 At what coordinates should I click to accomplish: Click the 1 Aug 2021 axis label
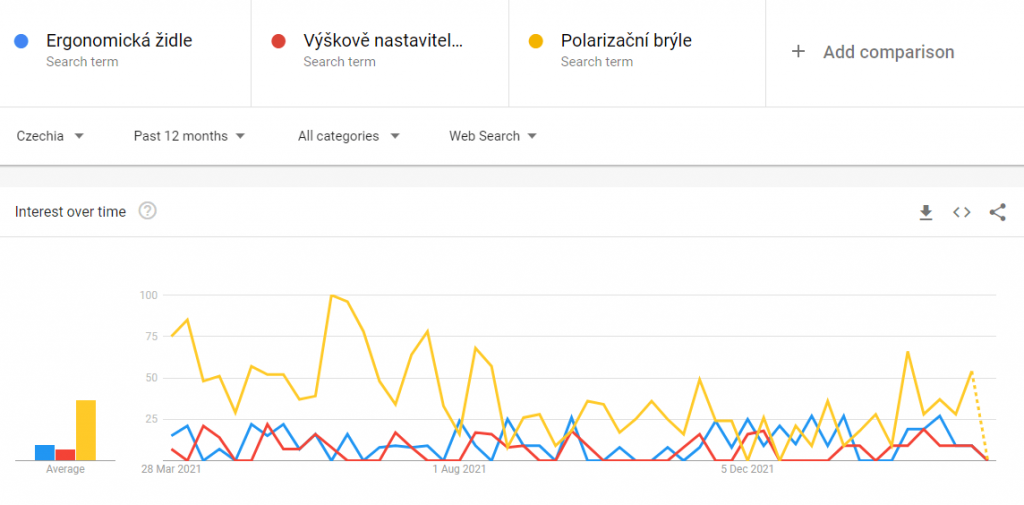click(x=459, y=468)
